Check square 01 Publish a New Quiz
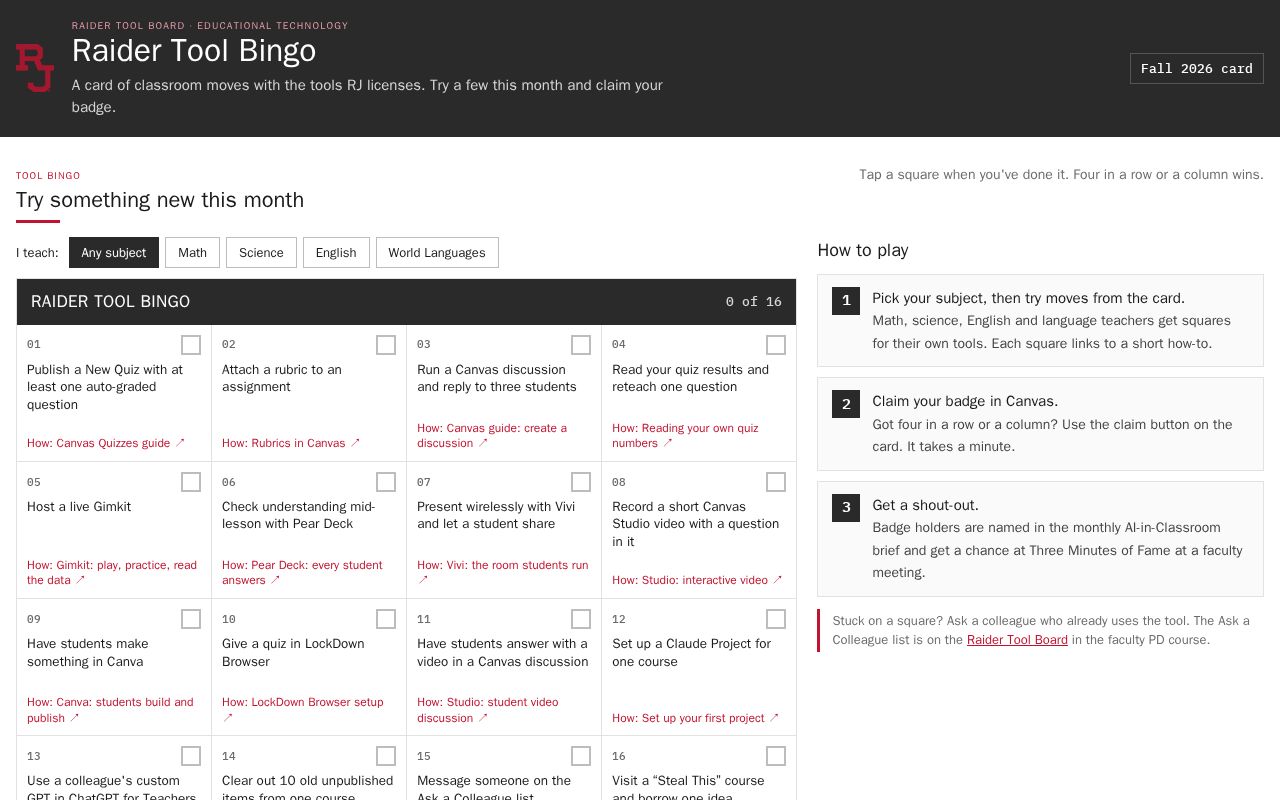Viewport: 1280px width, 800px height. [191, 345]
